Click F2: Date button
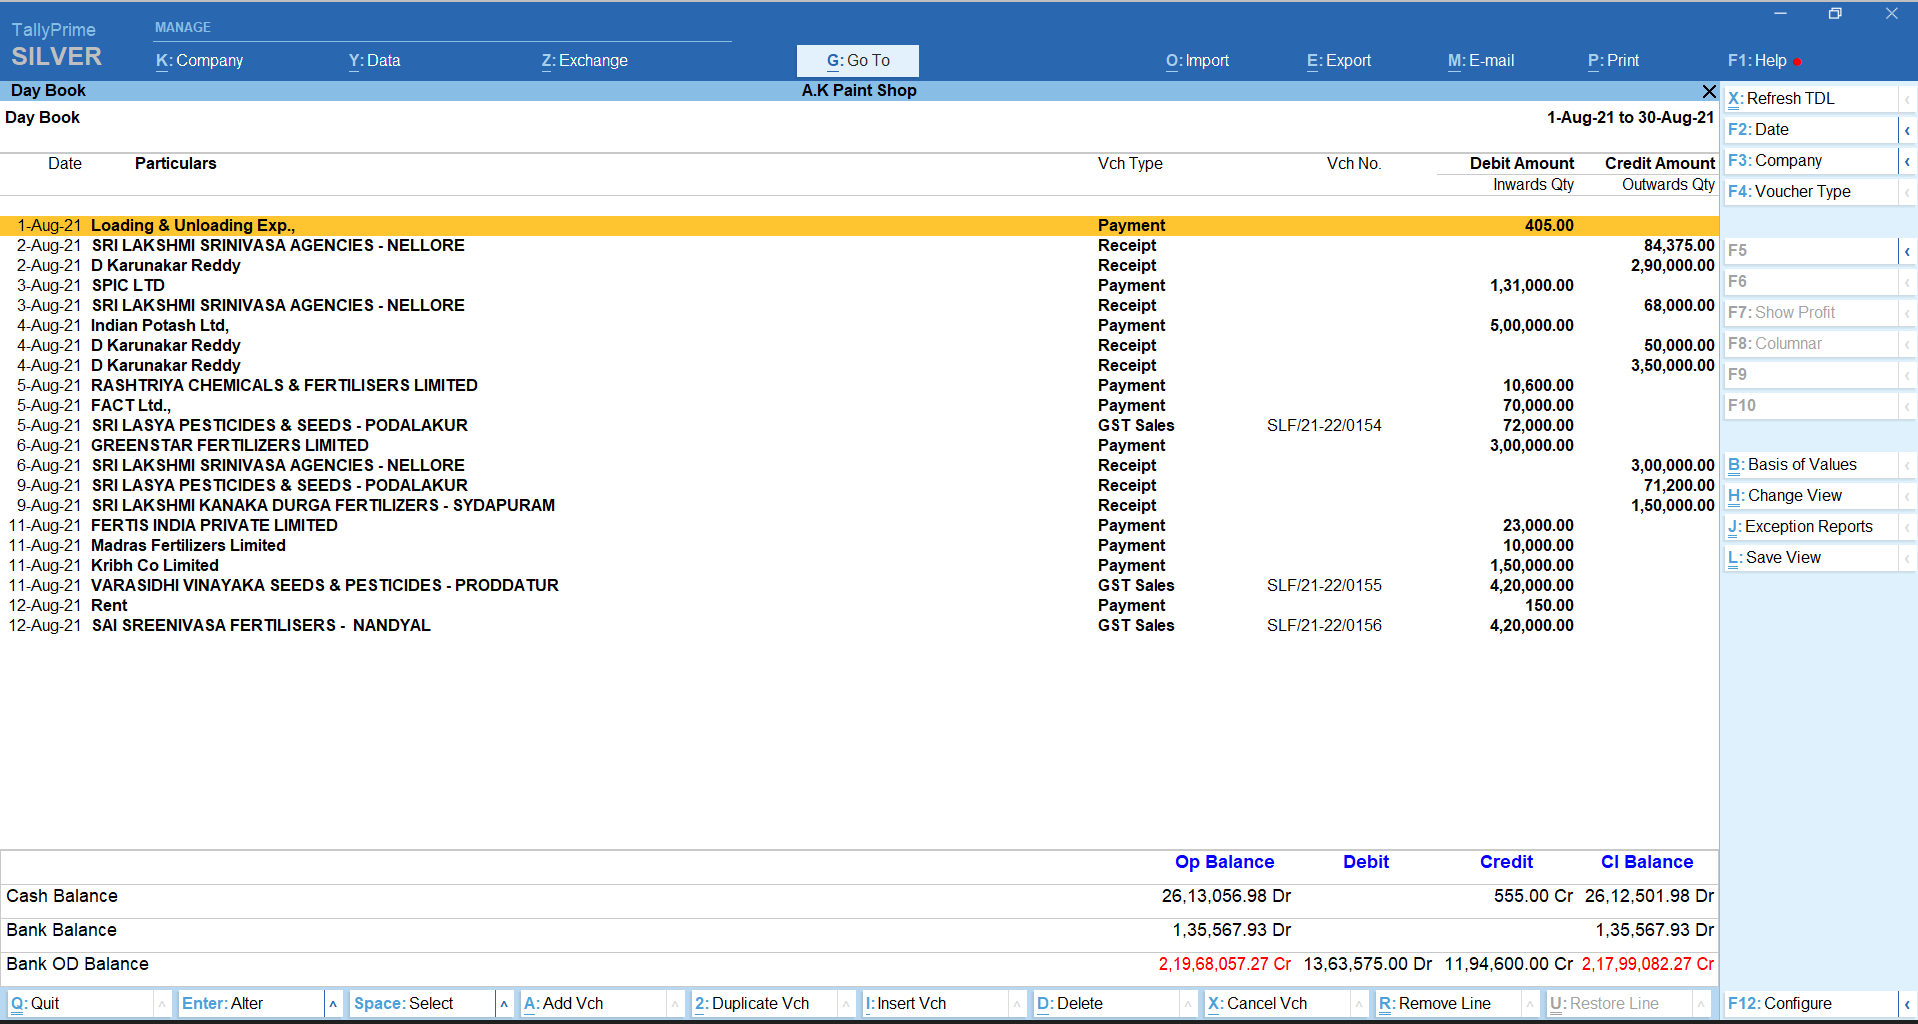The image size is (1918, 1024). [1811, 130]
